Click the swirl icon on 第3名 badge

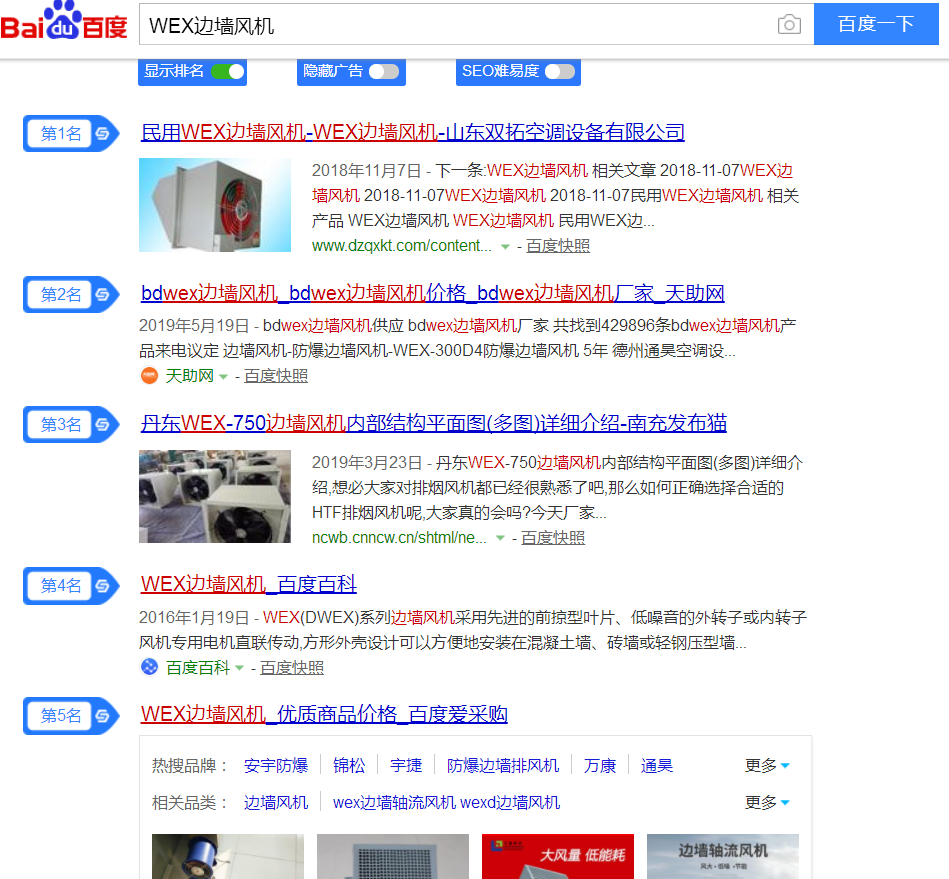click(x=102, y=424)
